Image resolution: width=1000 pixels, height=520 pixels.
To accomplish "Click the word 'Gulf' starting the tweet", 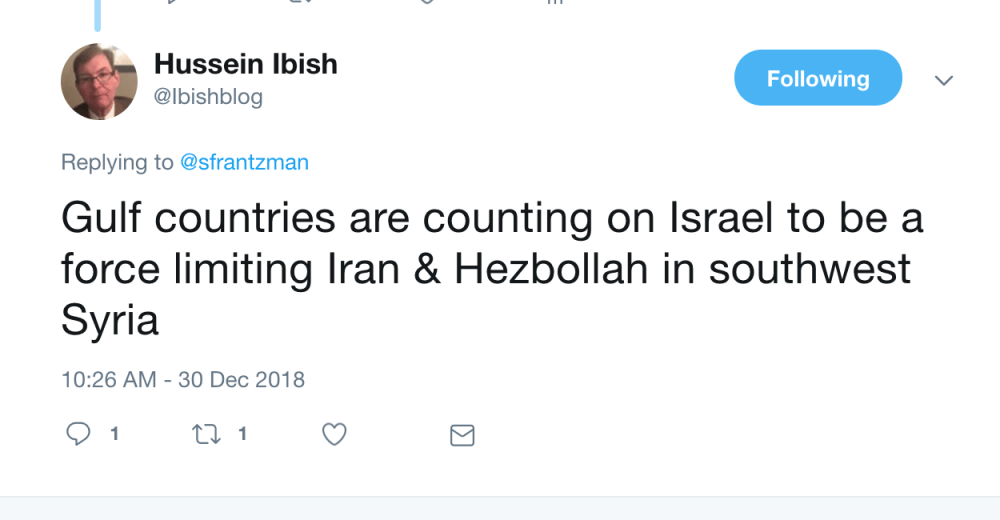I will [102, 217].
